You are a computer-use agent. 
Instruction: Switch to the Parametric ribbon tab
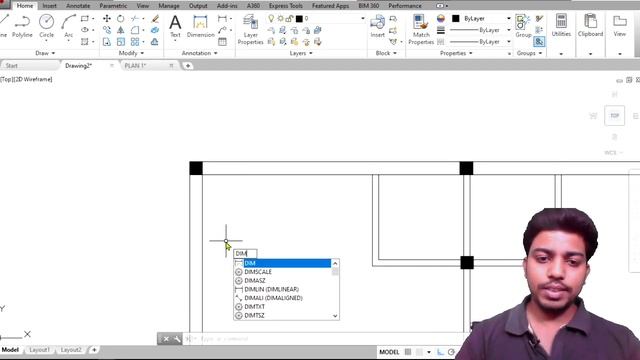[x=113, y=6]
